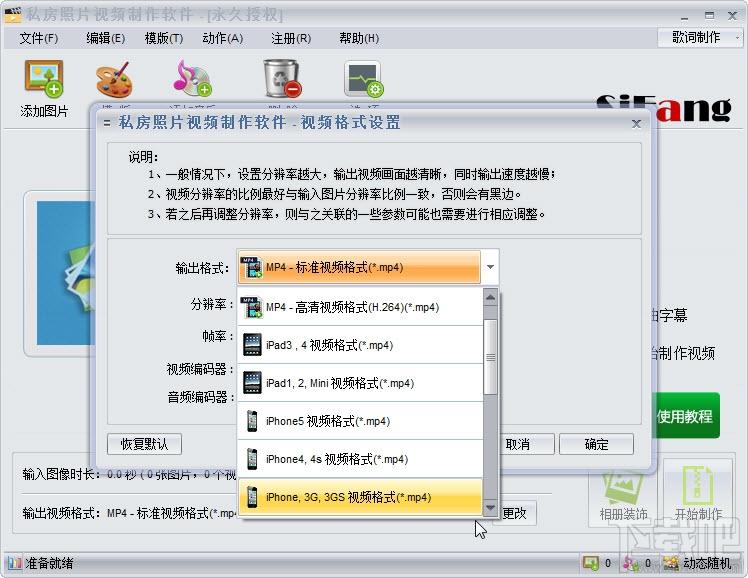Click the add music disc icon
The image size is (748, 578).
coord(192,78)
